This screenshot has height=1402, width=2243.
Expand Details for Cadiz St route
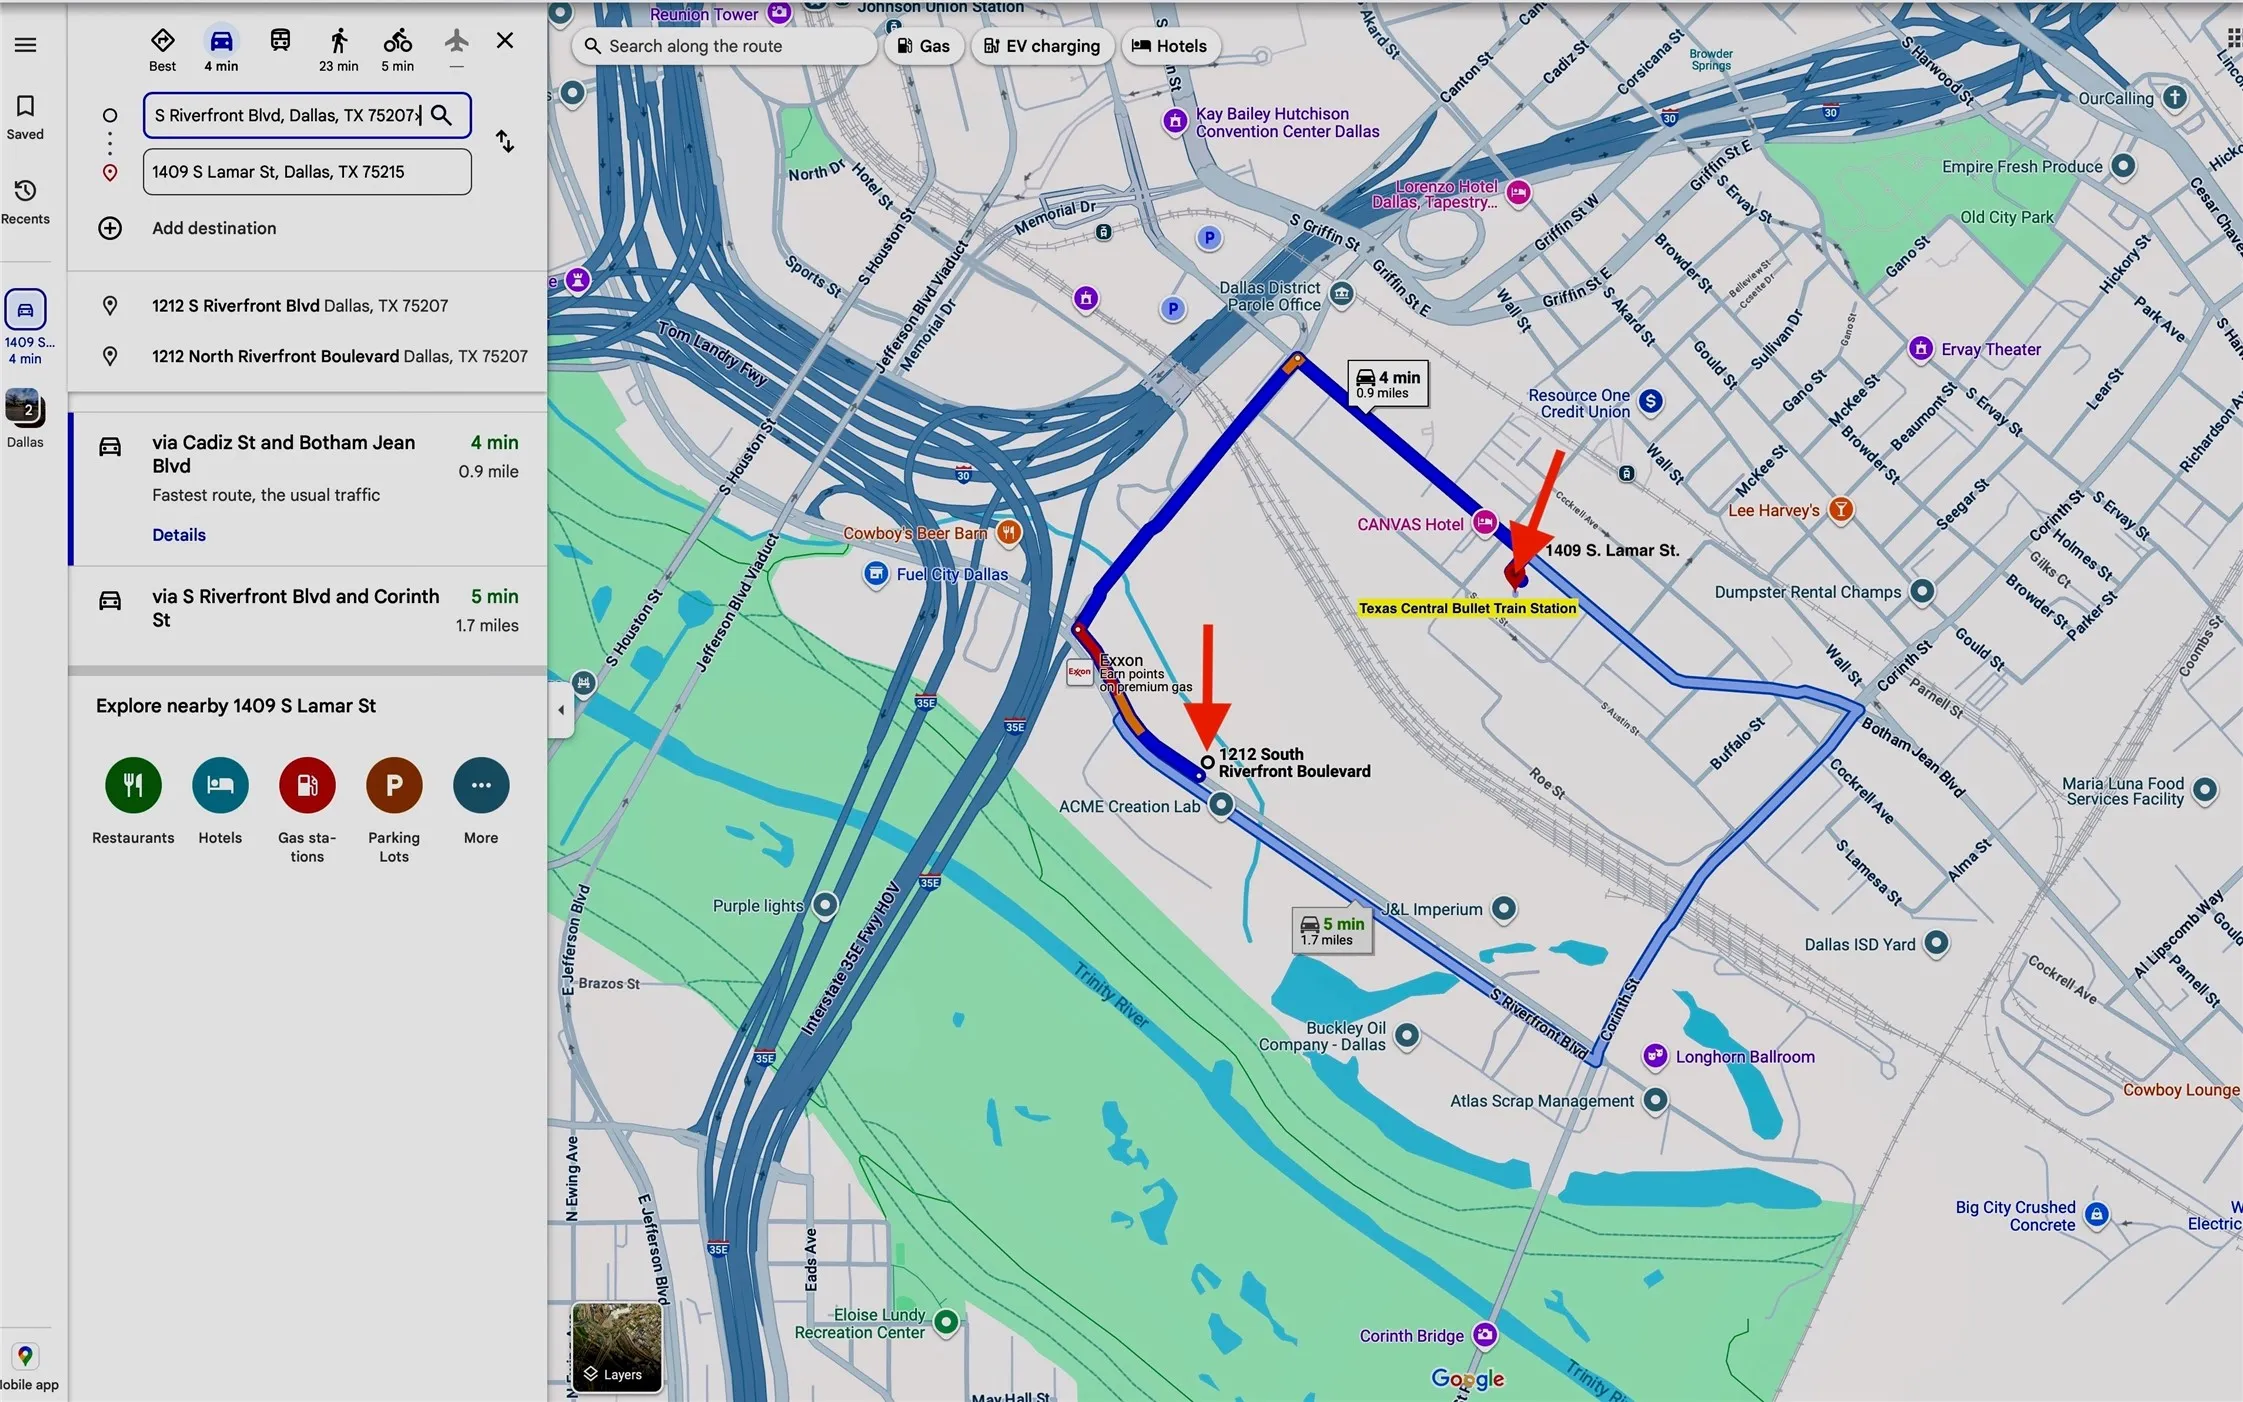tap(179, 535)
